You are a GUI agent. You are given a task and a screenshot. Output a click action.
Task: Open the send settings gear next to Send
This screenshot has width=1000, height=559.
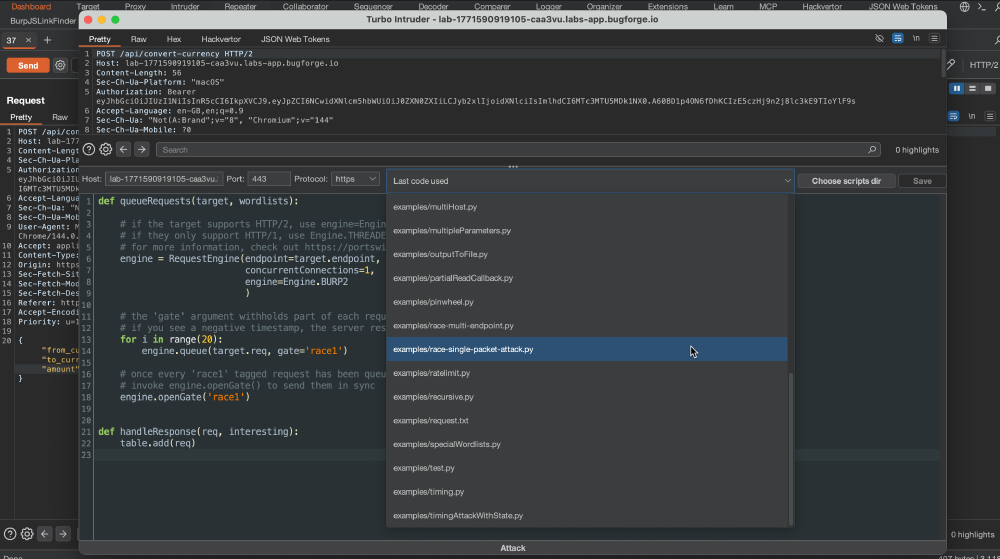click(60, 65)
